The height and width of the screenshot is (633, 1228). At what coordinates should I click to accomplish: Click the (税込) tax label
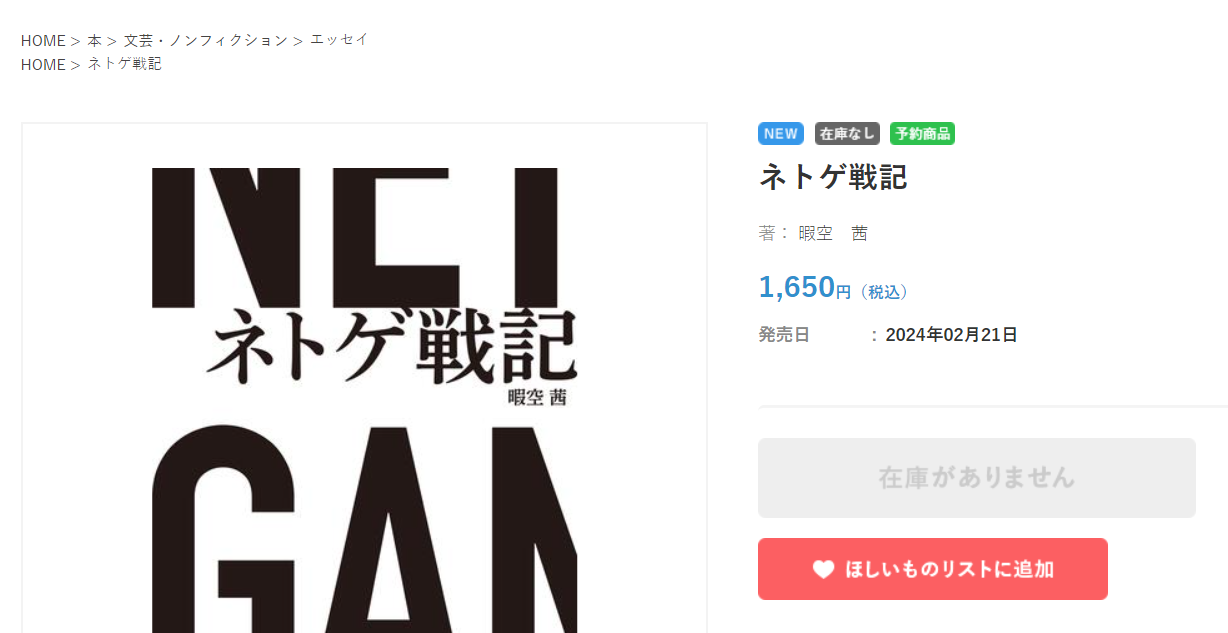(884, 292)
